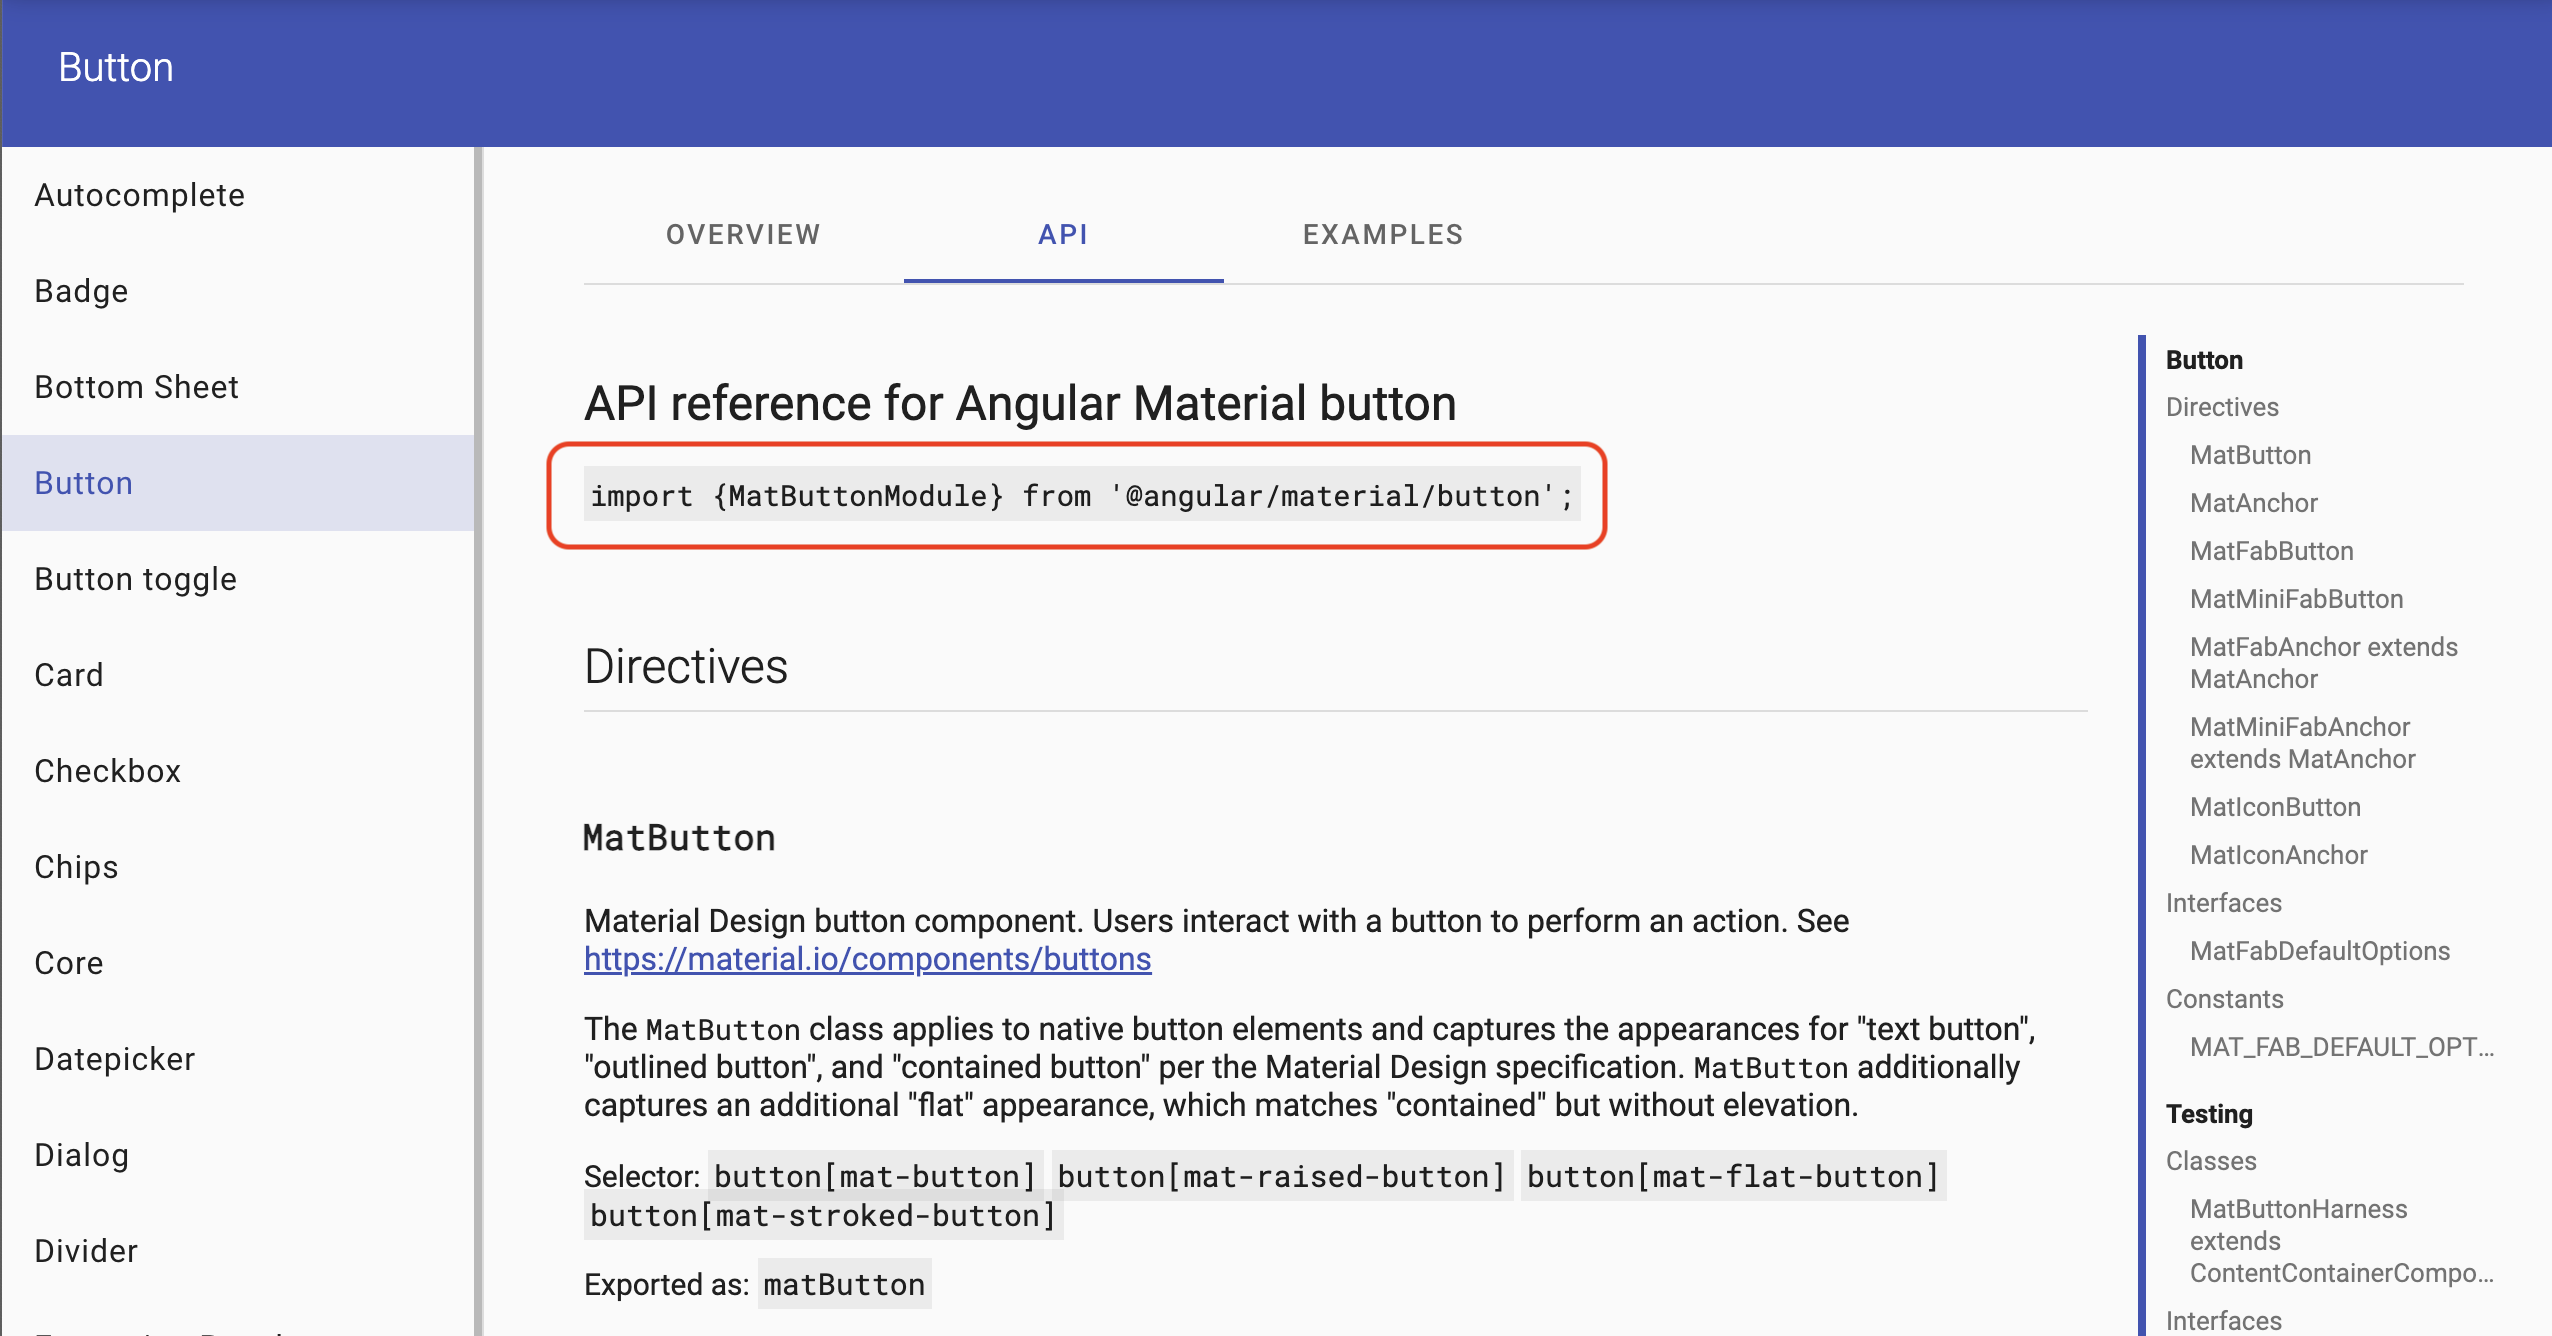Jump to MatFabDefaultOptions under Interfaces
This screenshot has width=2552, height=1336.
[2319, 950]
